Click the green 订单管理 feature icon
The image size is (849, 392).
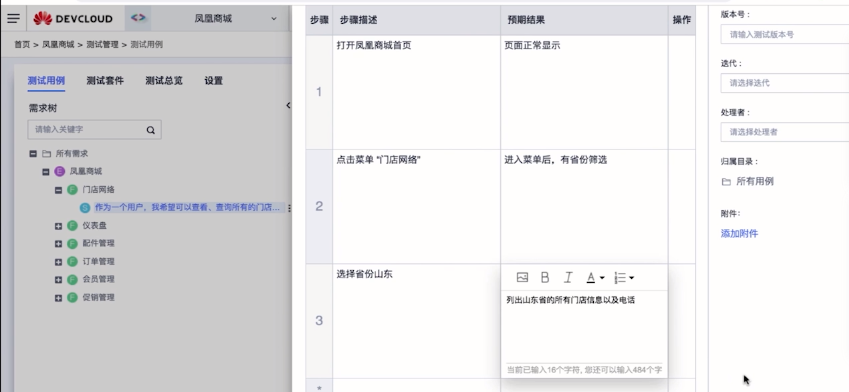pos(72,262)
